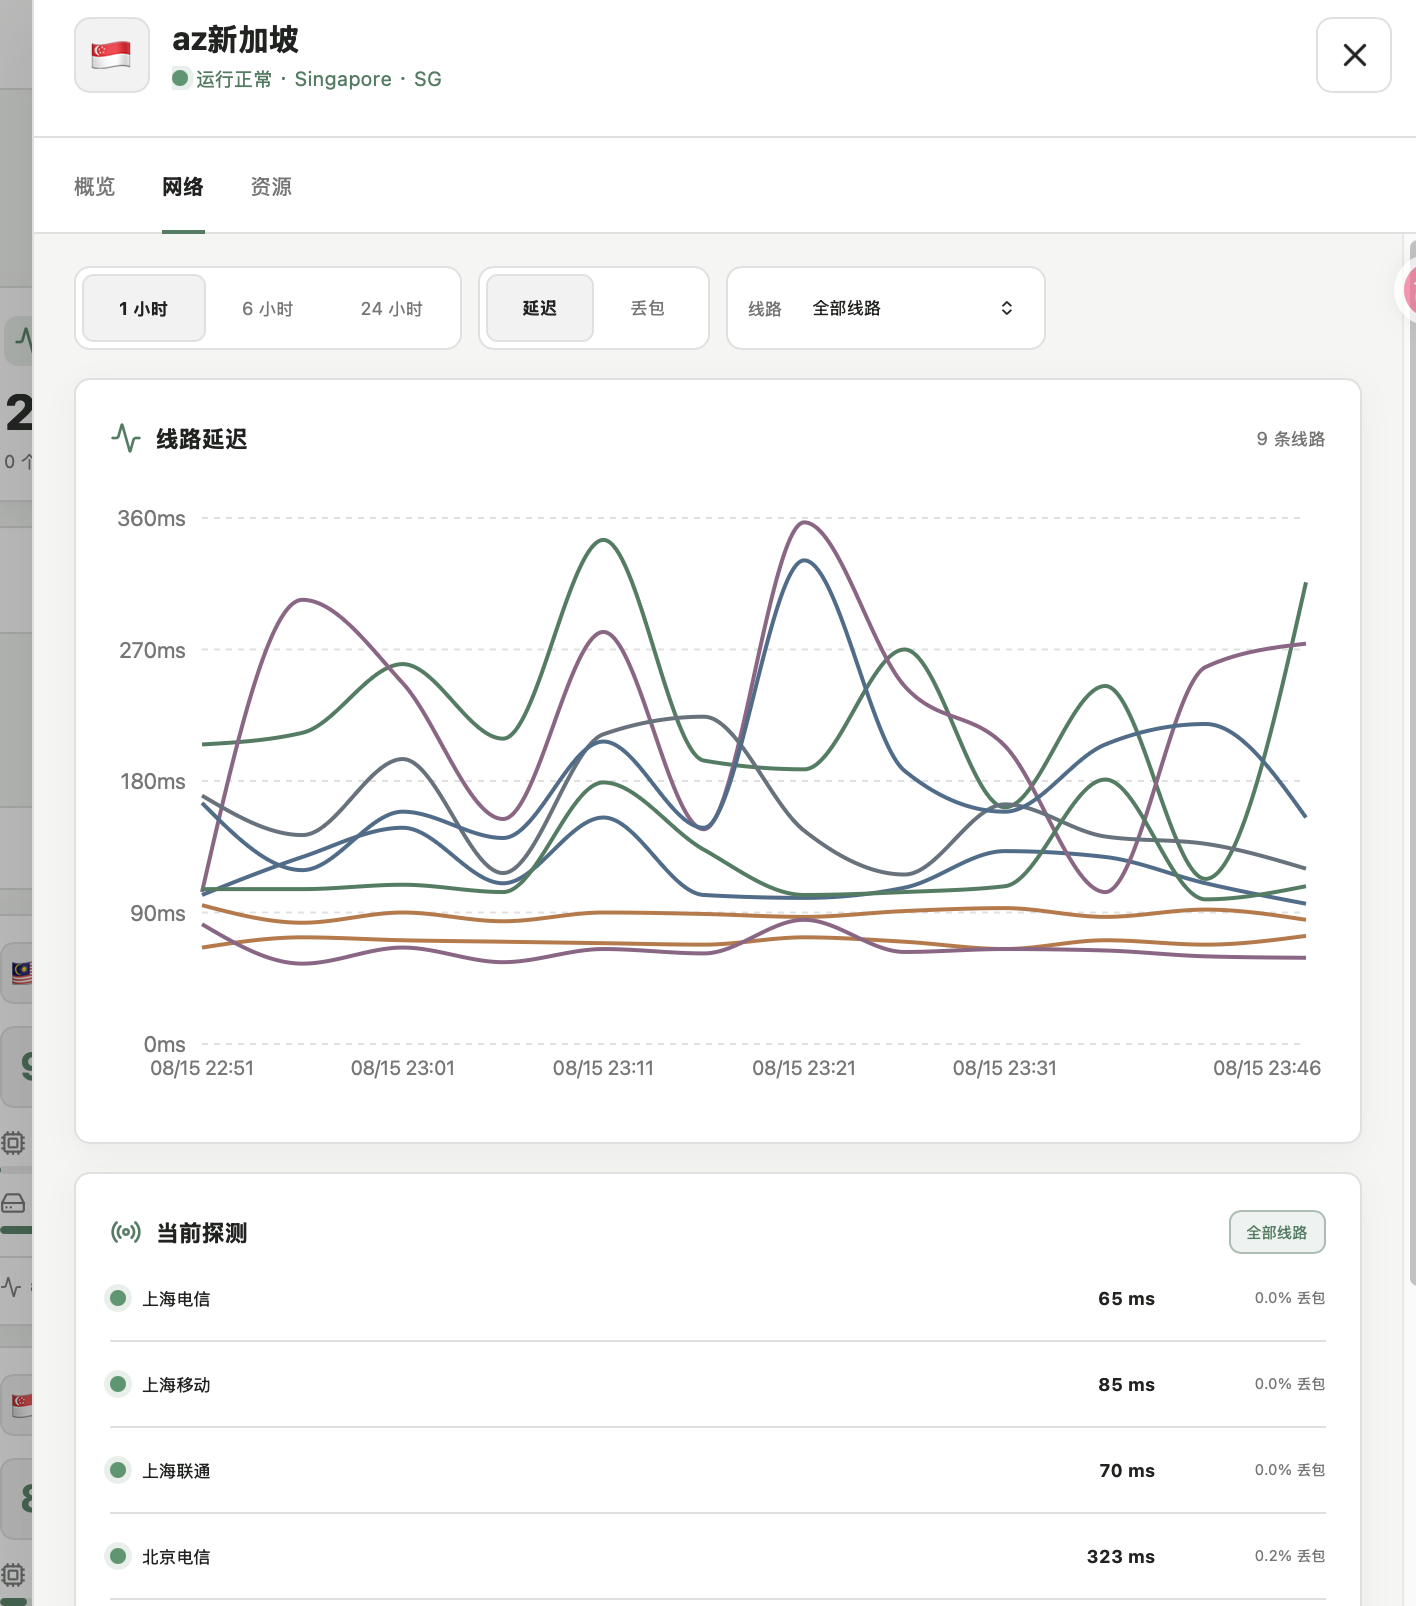
Task: Click the green status dot for 上海电信
Action: point(118,1298)
